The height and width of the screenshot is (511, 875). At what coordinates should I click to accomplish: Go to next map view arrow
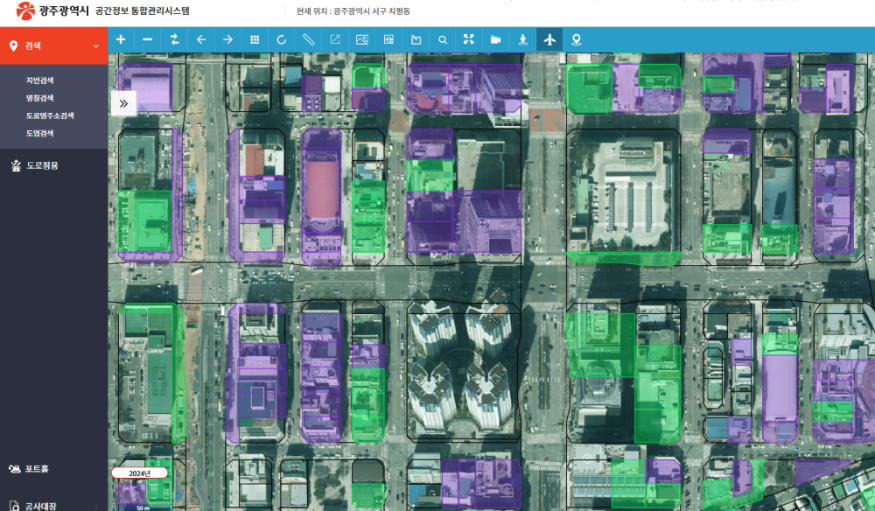[x=228, y=39]
